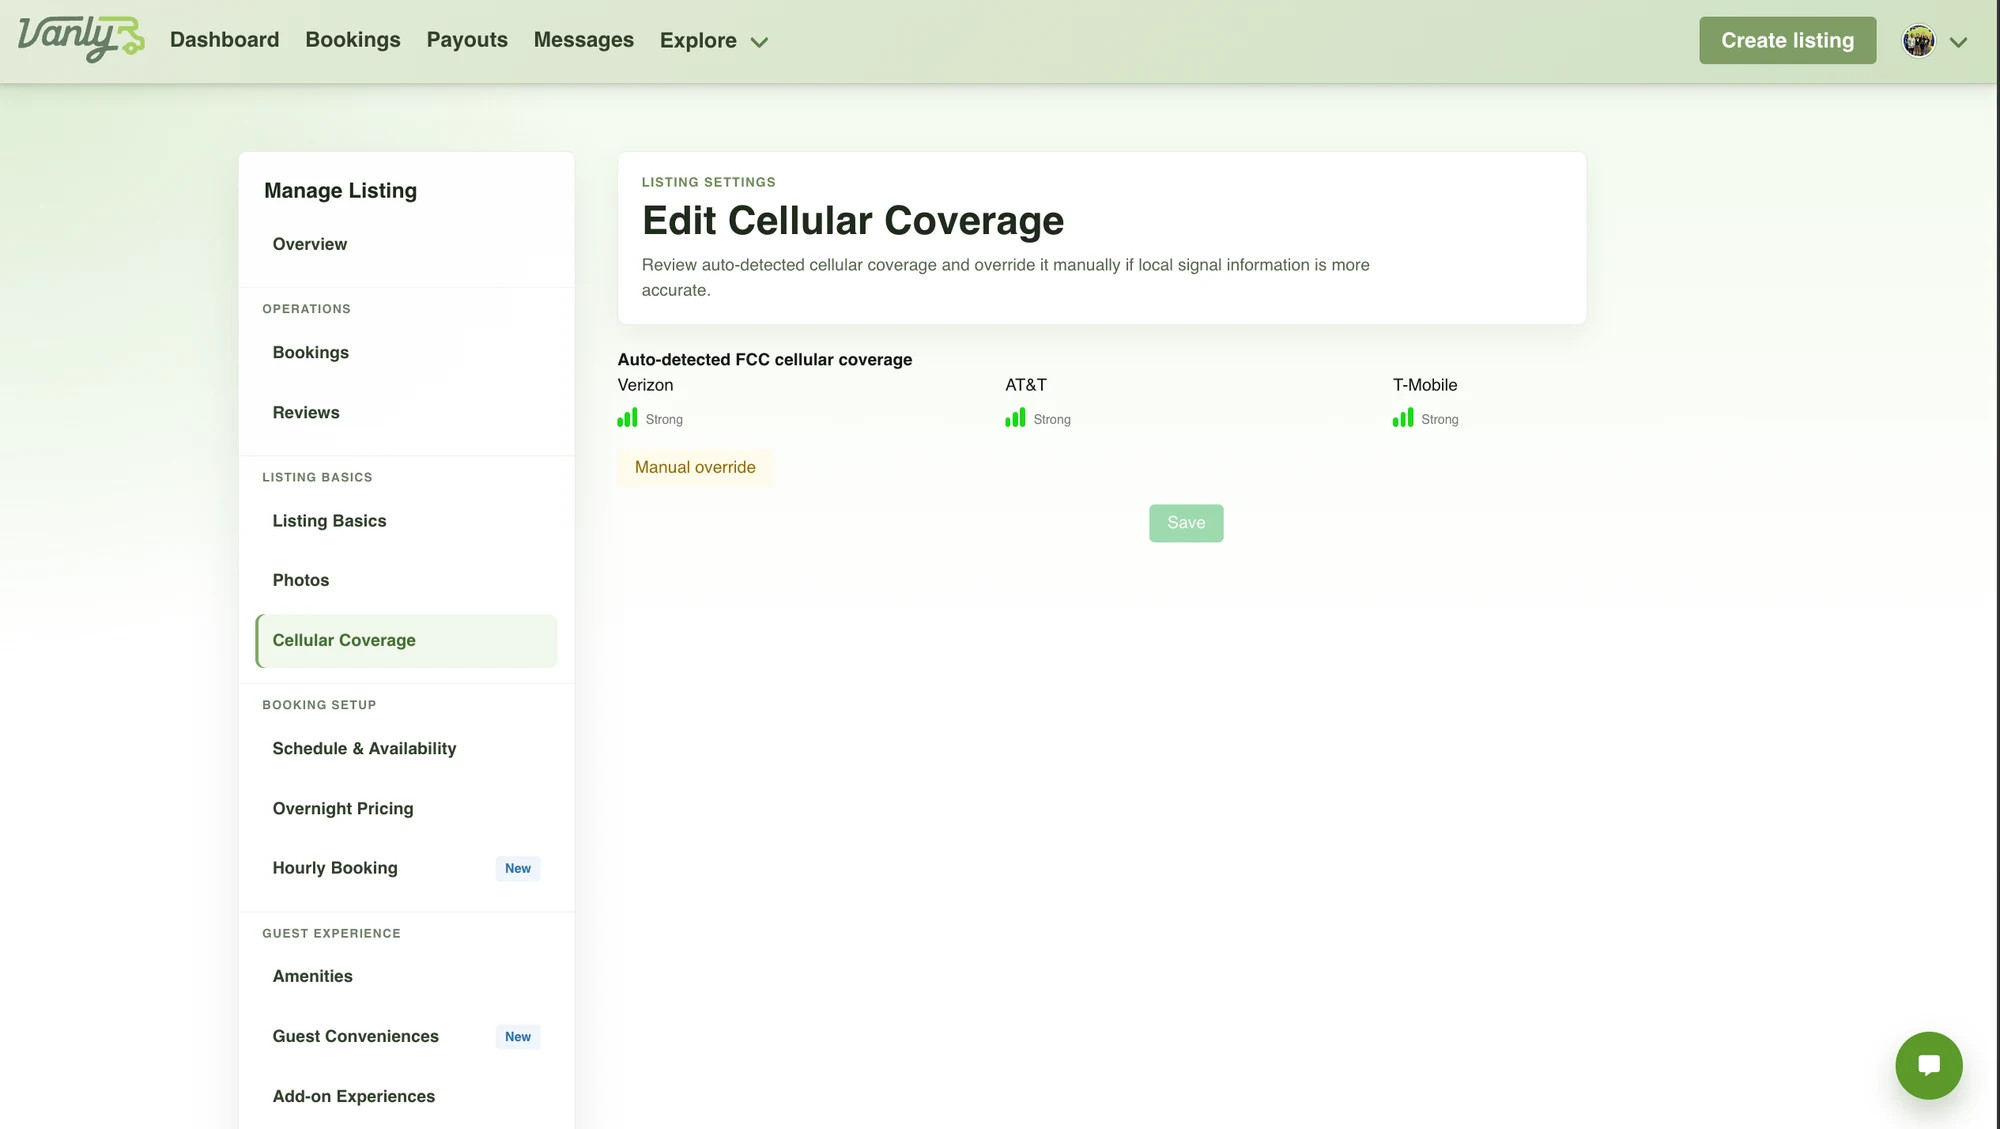This screenshot has height=1129, width=2000.
Task: Open the chat support bubble
Action: (1928, 1065)
